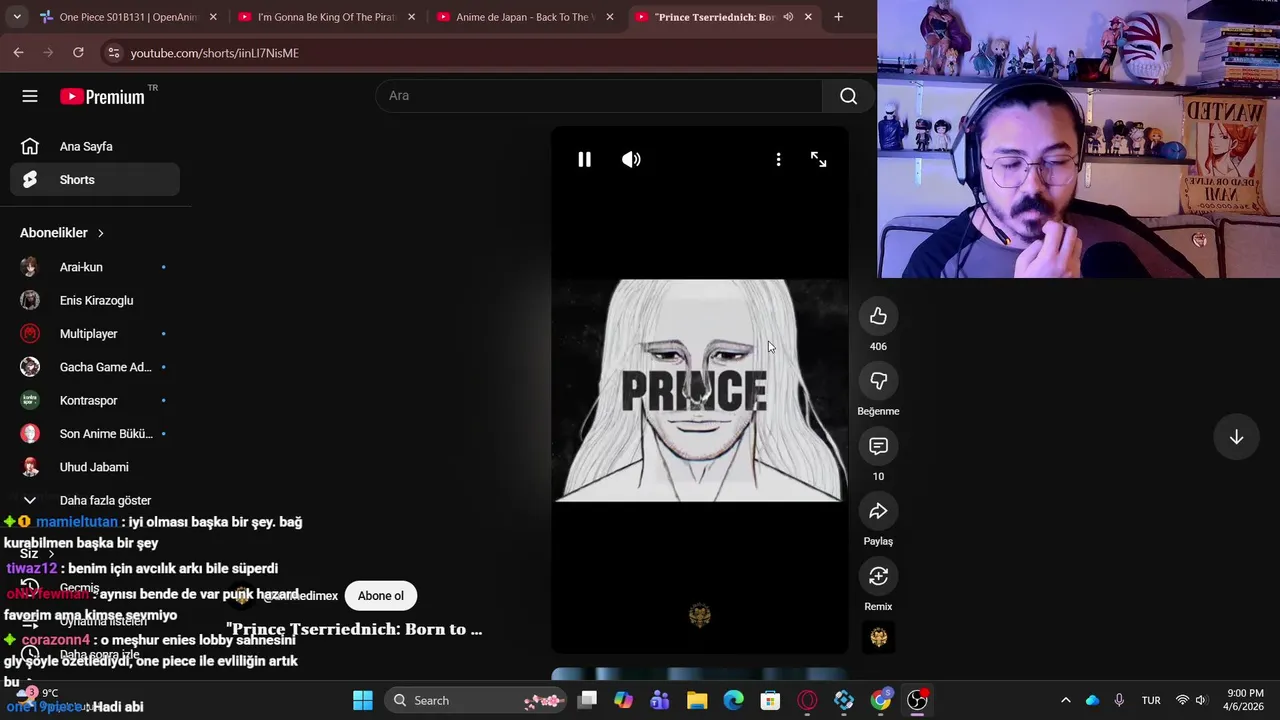Open Opera browser from the taskbar
This screenshot has width=1280, height=720.
pyautogui.click(x=807, y=700)
